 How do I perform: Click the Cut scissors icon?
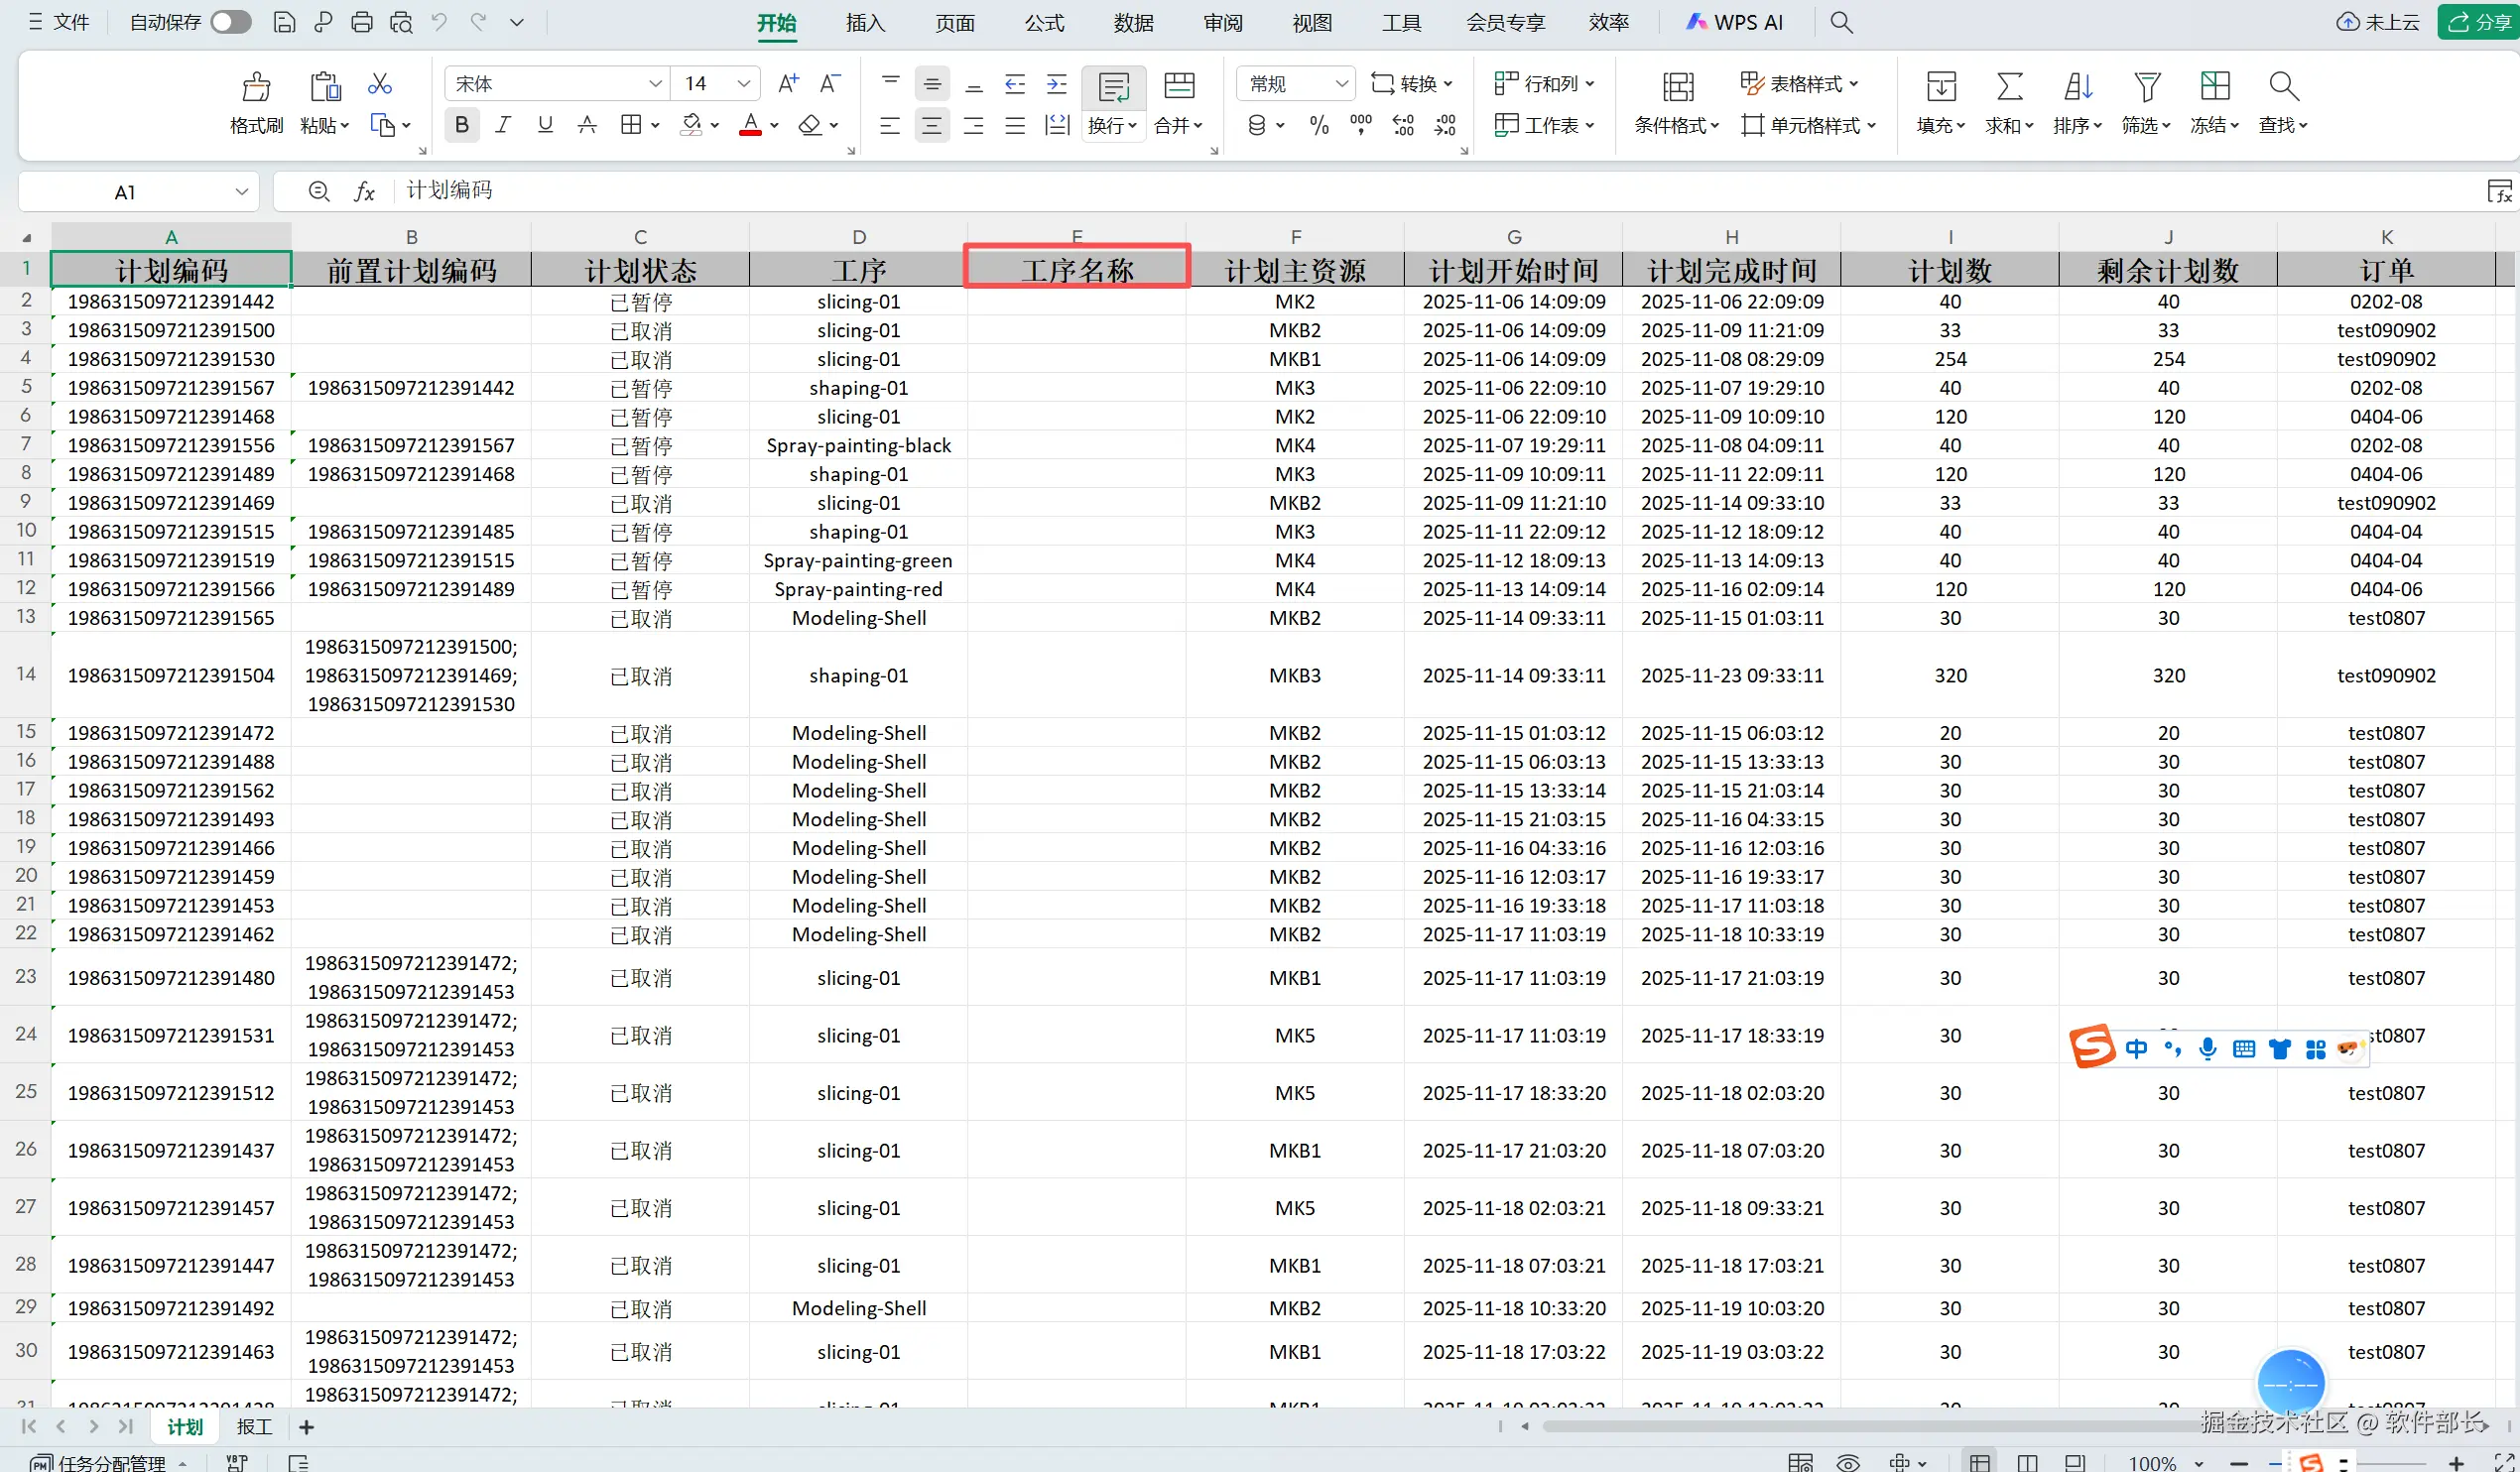[379, 84]
